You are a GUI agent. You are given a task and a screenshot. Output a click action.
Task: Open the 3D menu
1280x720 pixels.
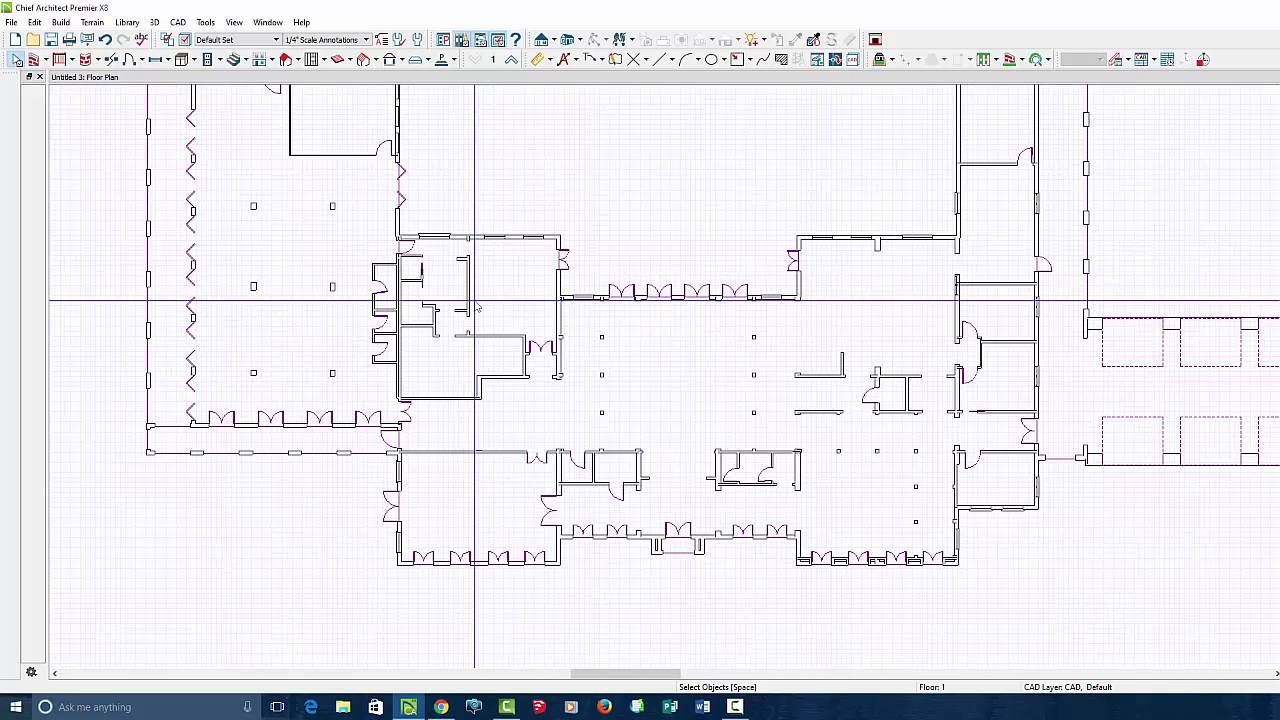pyautogui.click(x=154, y=22)
